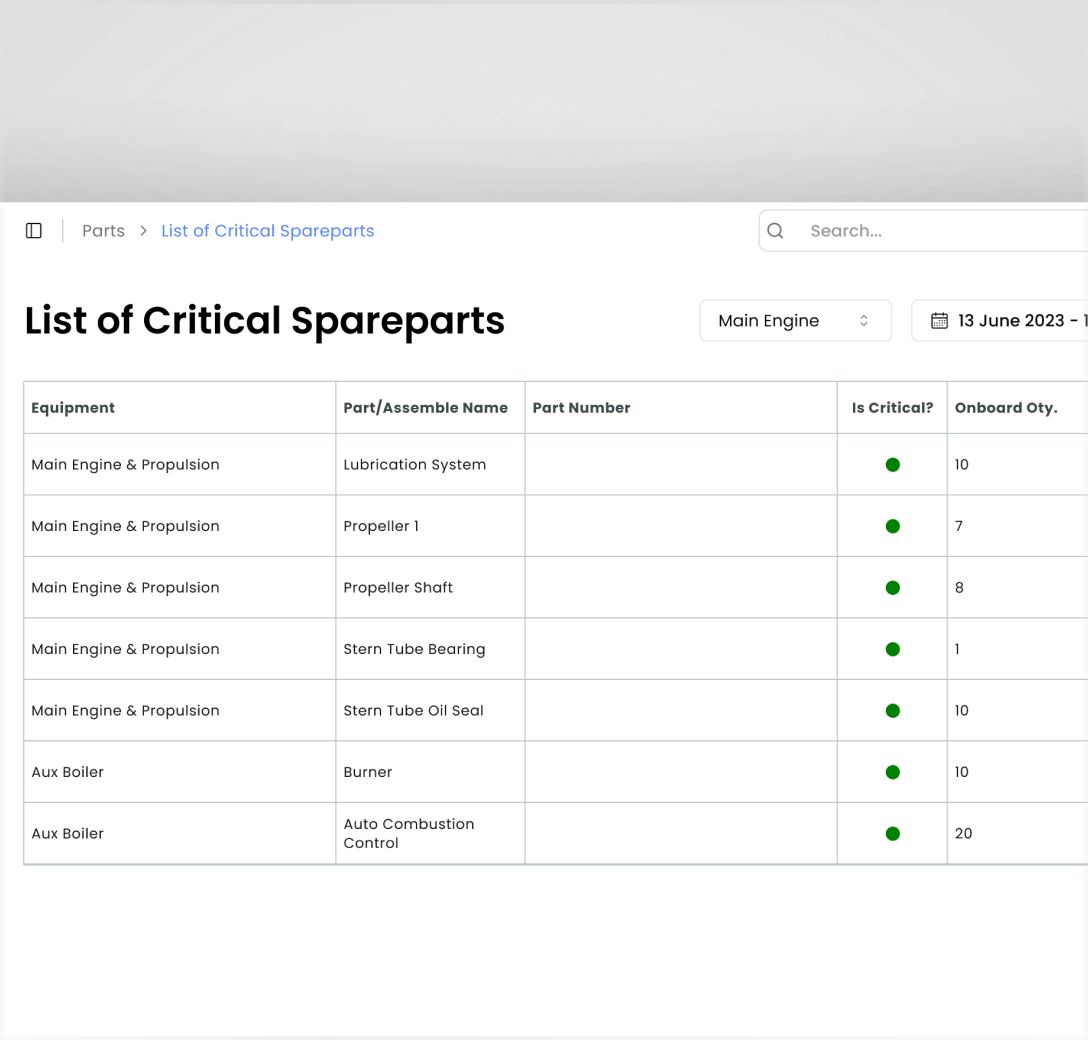
Task: Open the Main Engine filter dropdown
Action: [794, 321]
